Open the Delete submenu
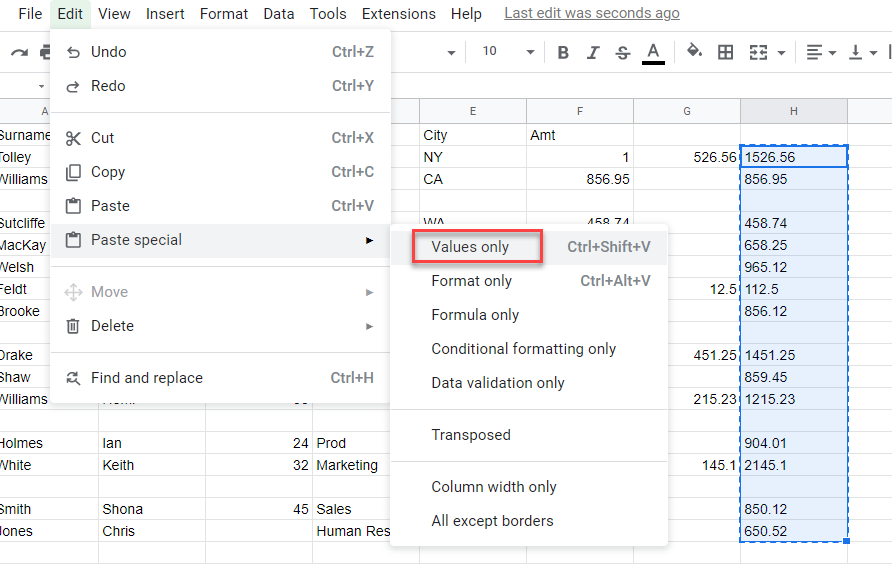892x564 pixels. point(112,326)
